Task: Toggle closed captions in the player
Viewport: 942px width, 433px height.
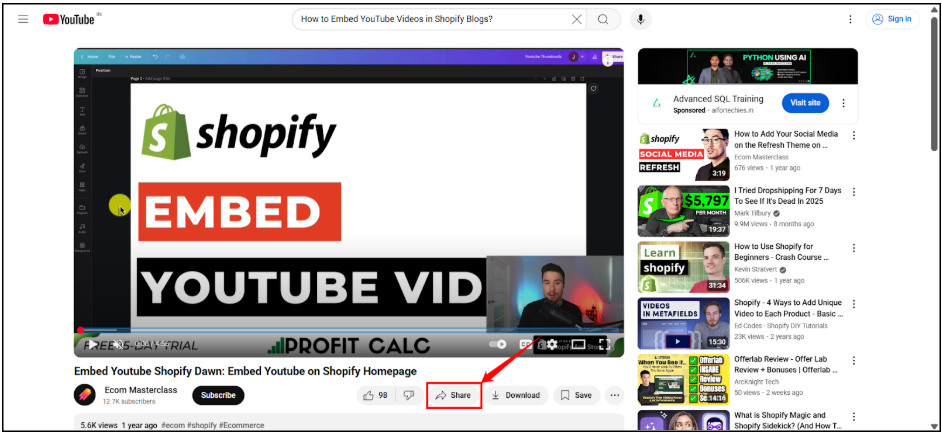Action: (x=526, y=344)
